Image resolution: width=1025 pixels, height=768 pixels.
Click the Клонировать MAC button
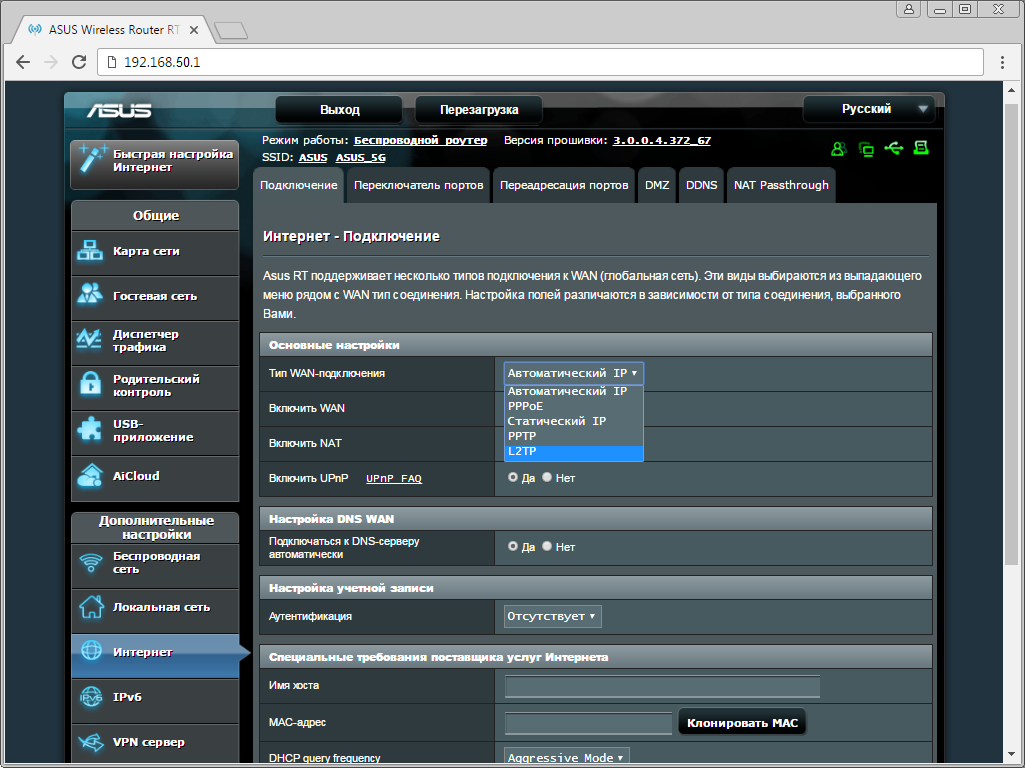742,723
